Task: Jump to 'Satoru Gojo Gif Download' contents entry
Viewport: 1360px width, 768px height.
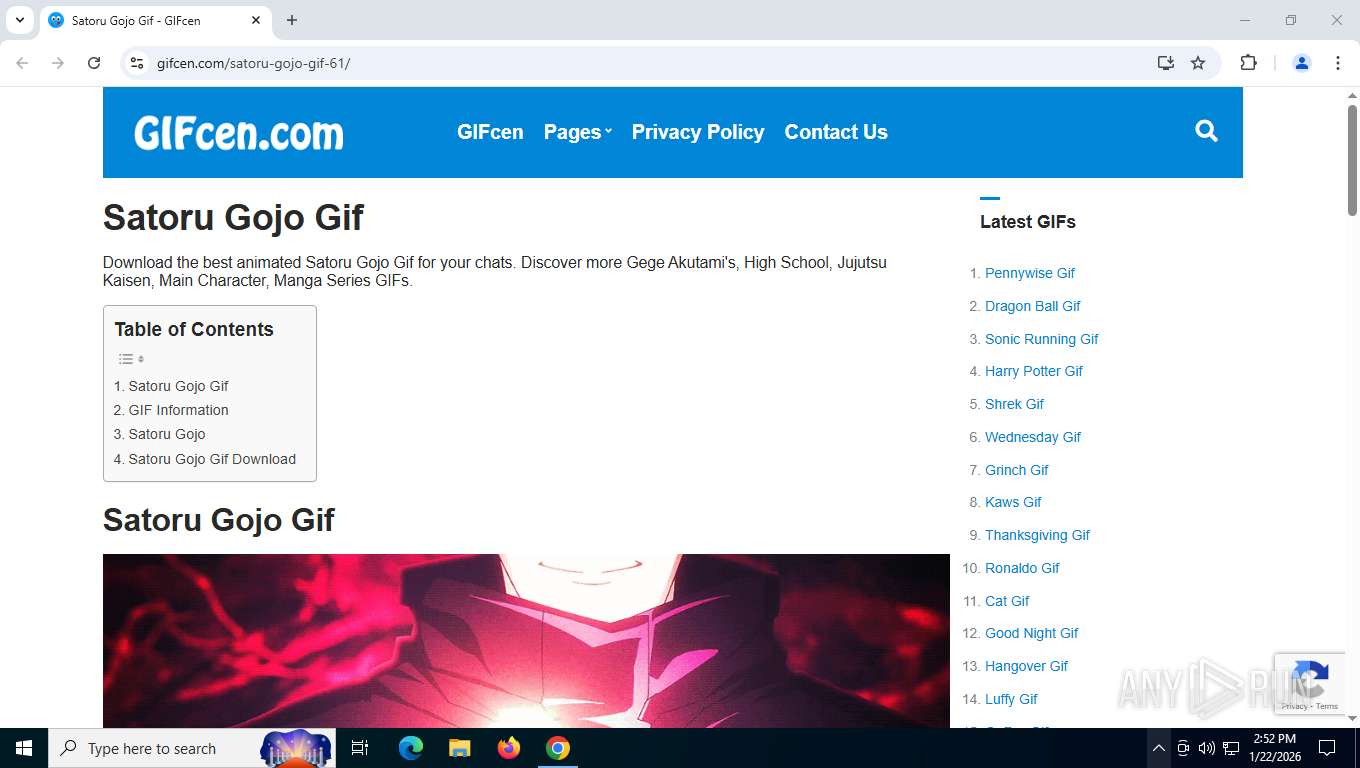Action: [x=205, y=459]
